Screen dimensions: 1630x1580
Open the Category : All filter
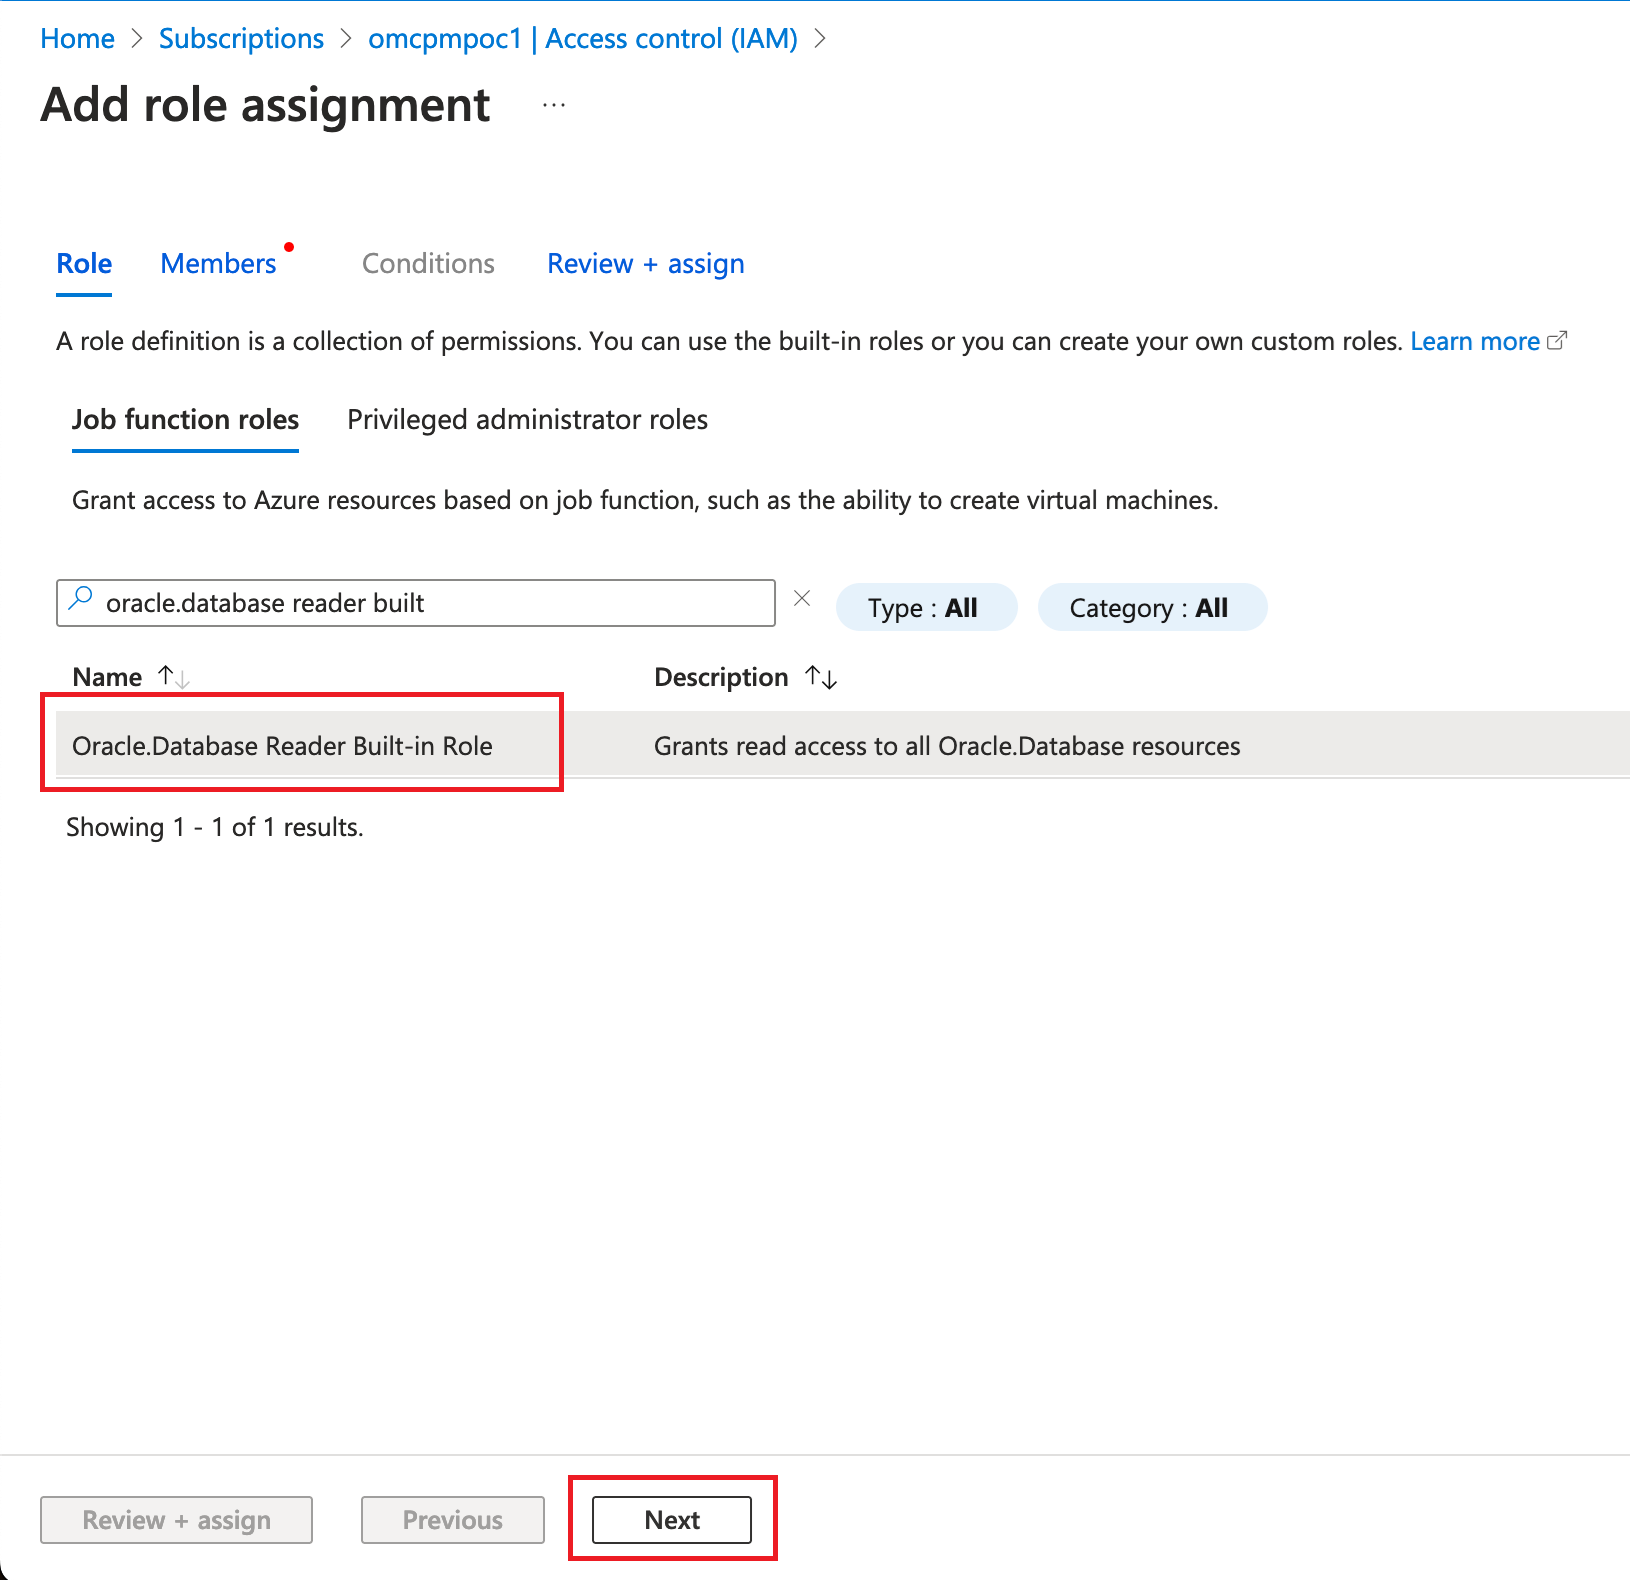click(1152, 607)
